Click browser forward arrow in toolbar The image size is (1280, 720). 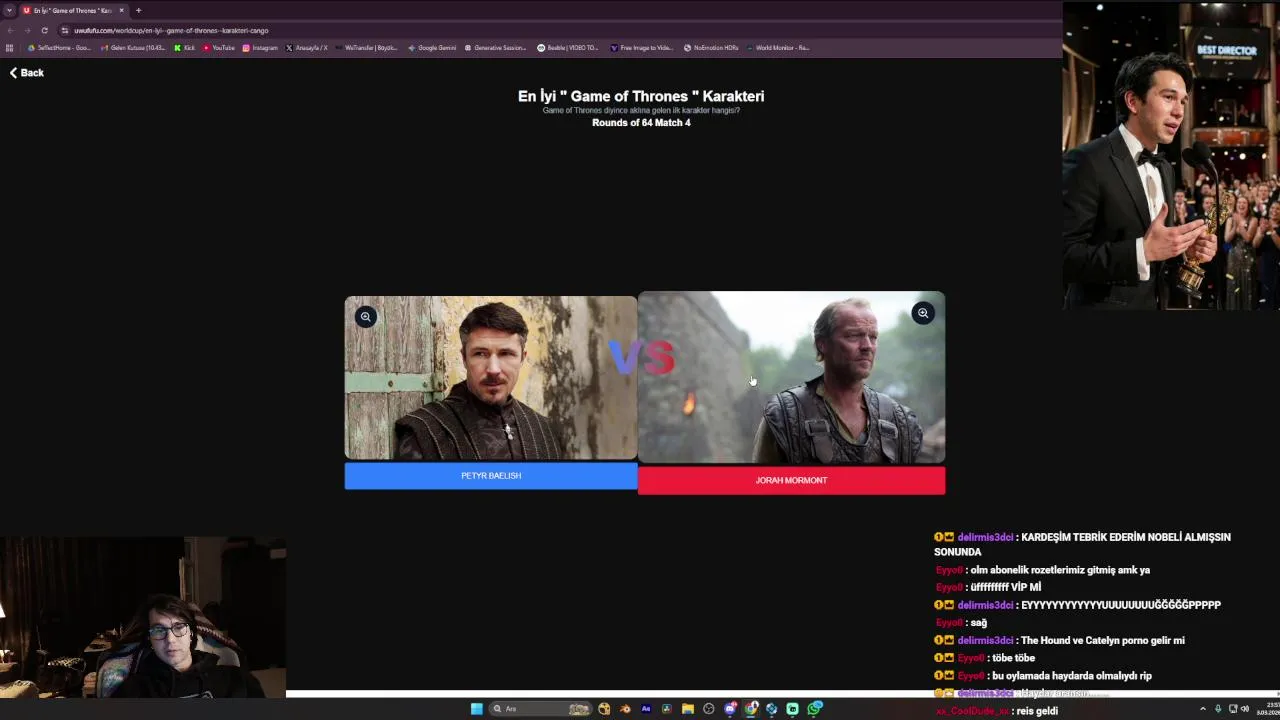[x=27, y=30]
